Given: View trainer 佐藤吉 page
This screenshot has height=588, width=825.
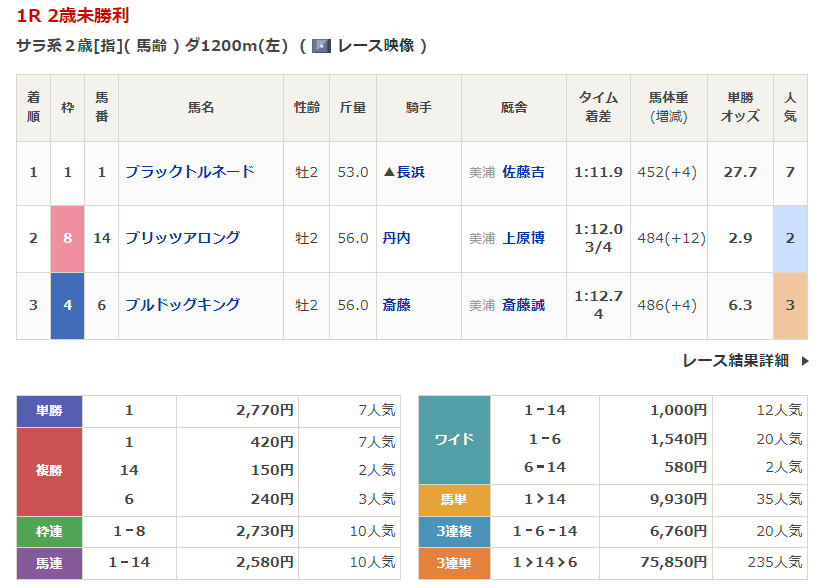Looking at the screenshot, I should [x=523, y=172].
